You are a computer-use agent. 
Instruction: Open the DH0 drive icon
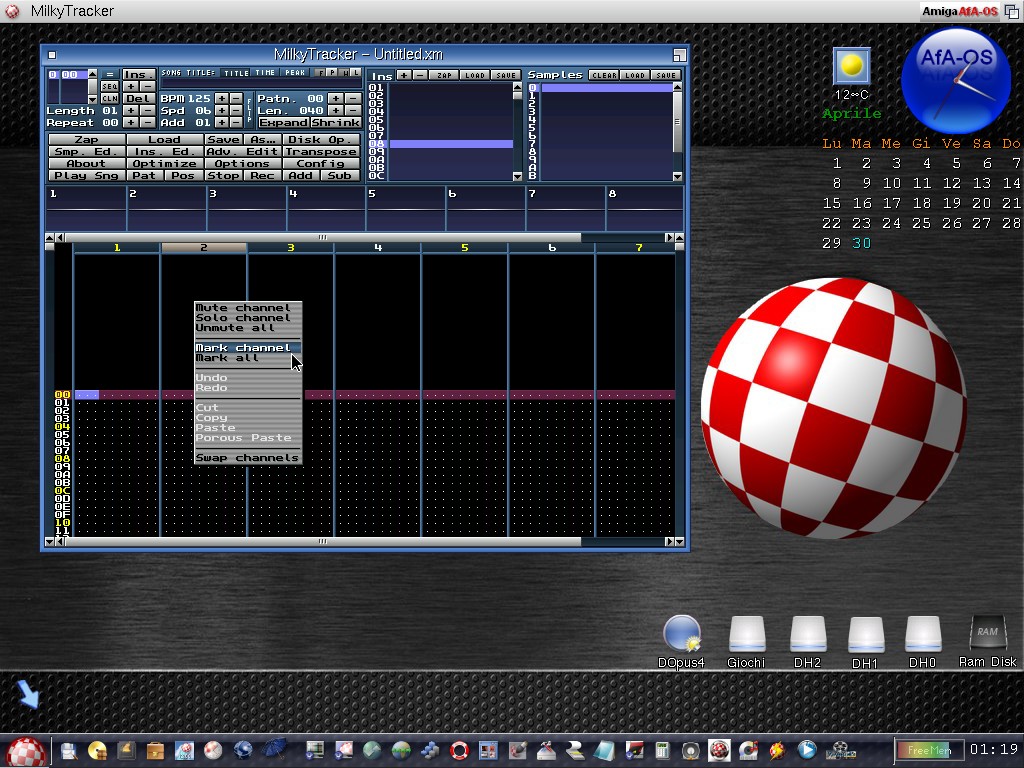pyautogui.click(x=922, y=636)
